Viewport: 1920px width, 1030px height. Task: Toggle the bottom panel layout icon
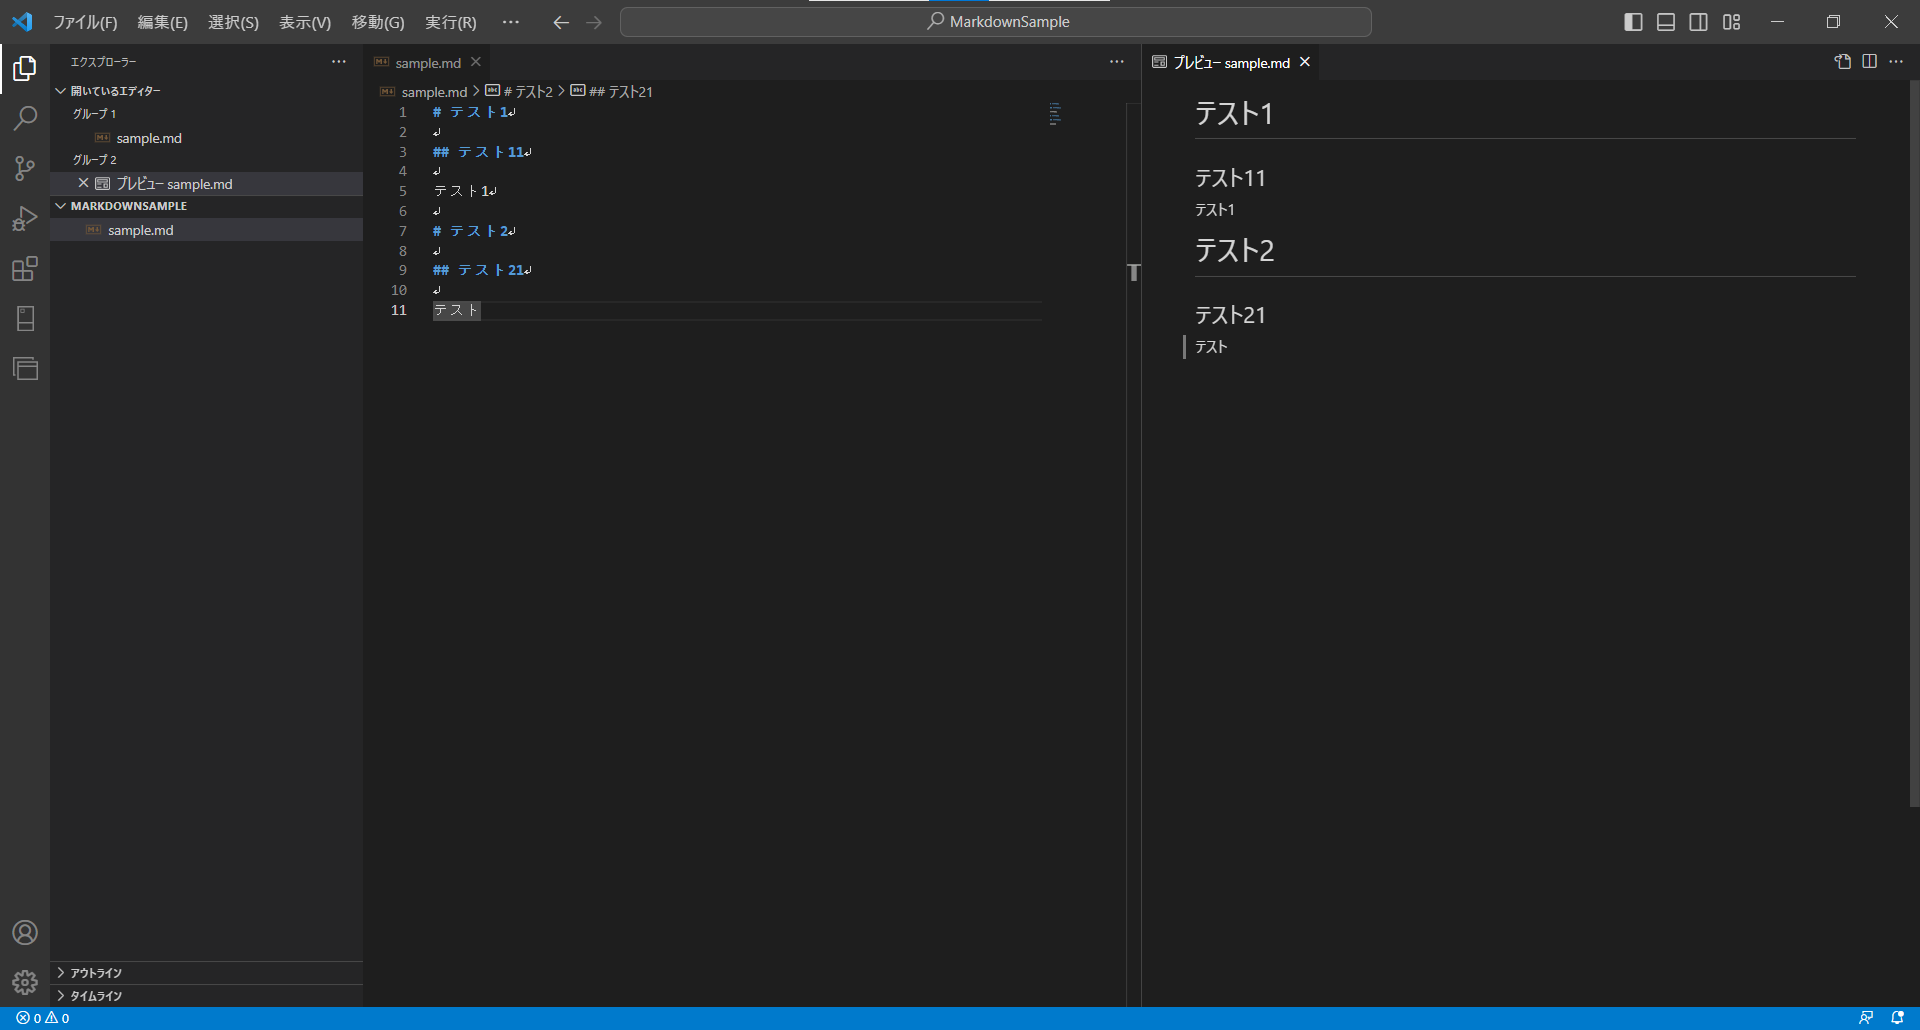pyautogui.click(x=1666, y=22)
